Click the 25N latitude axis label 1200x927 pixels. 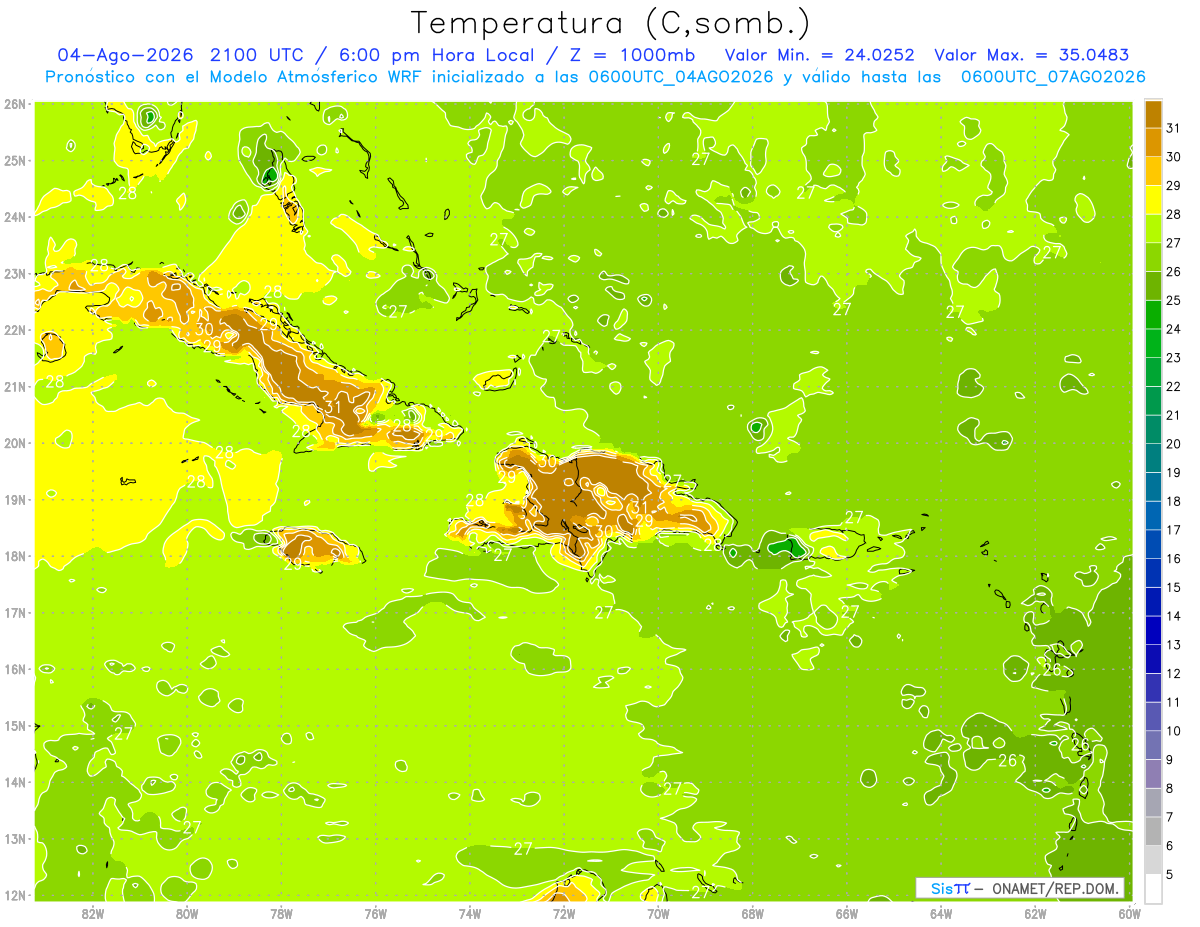tap(15, 160)
